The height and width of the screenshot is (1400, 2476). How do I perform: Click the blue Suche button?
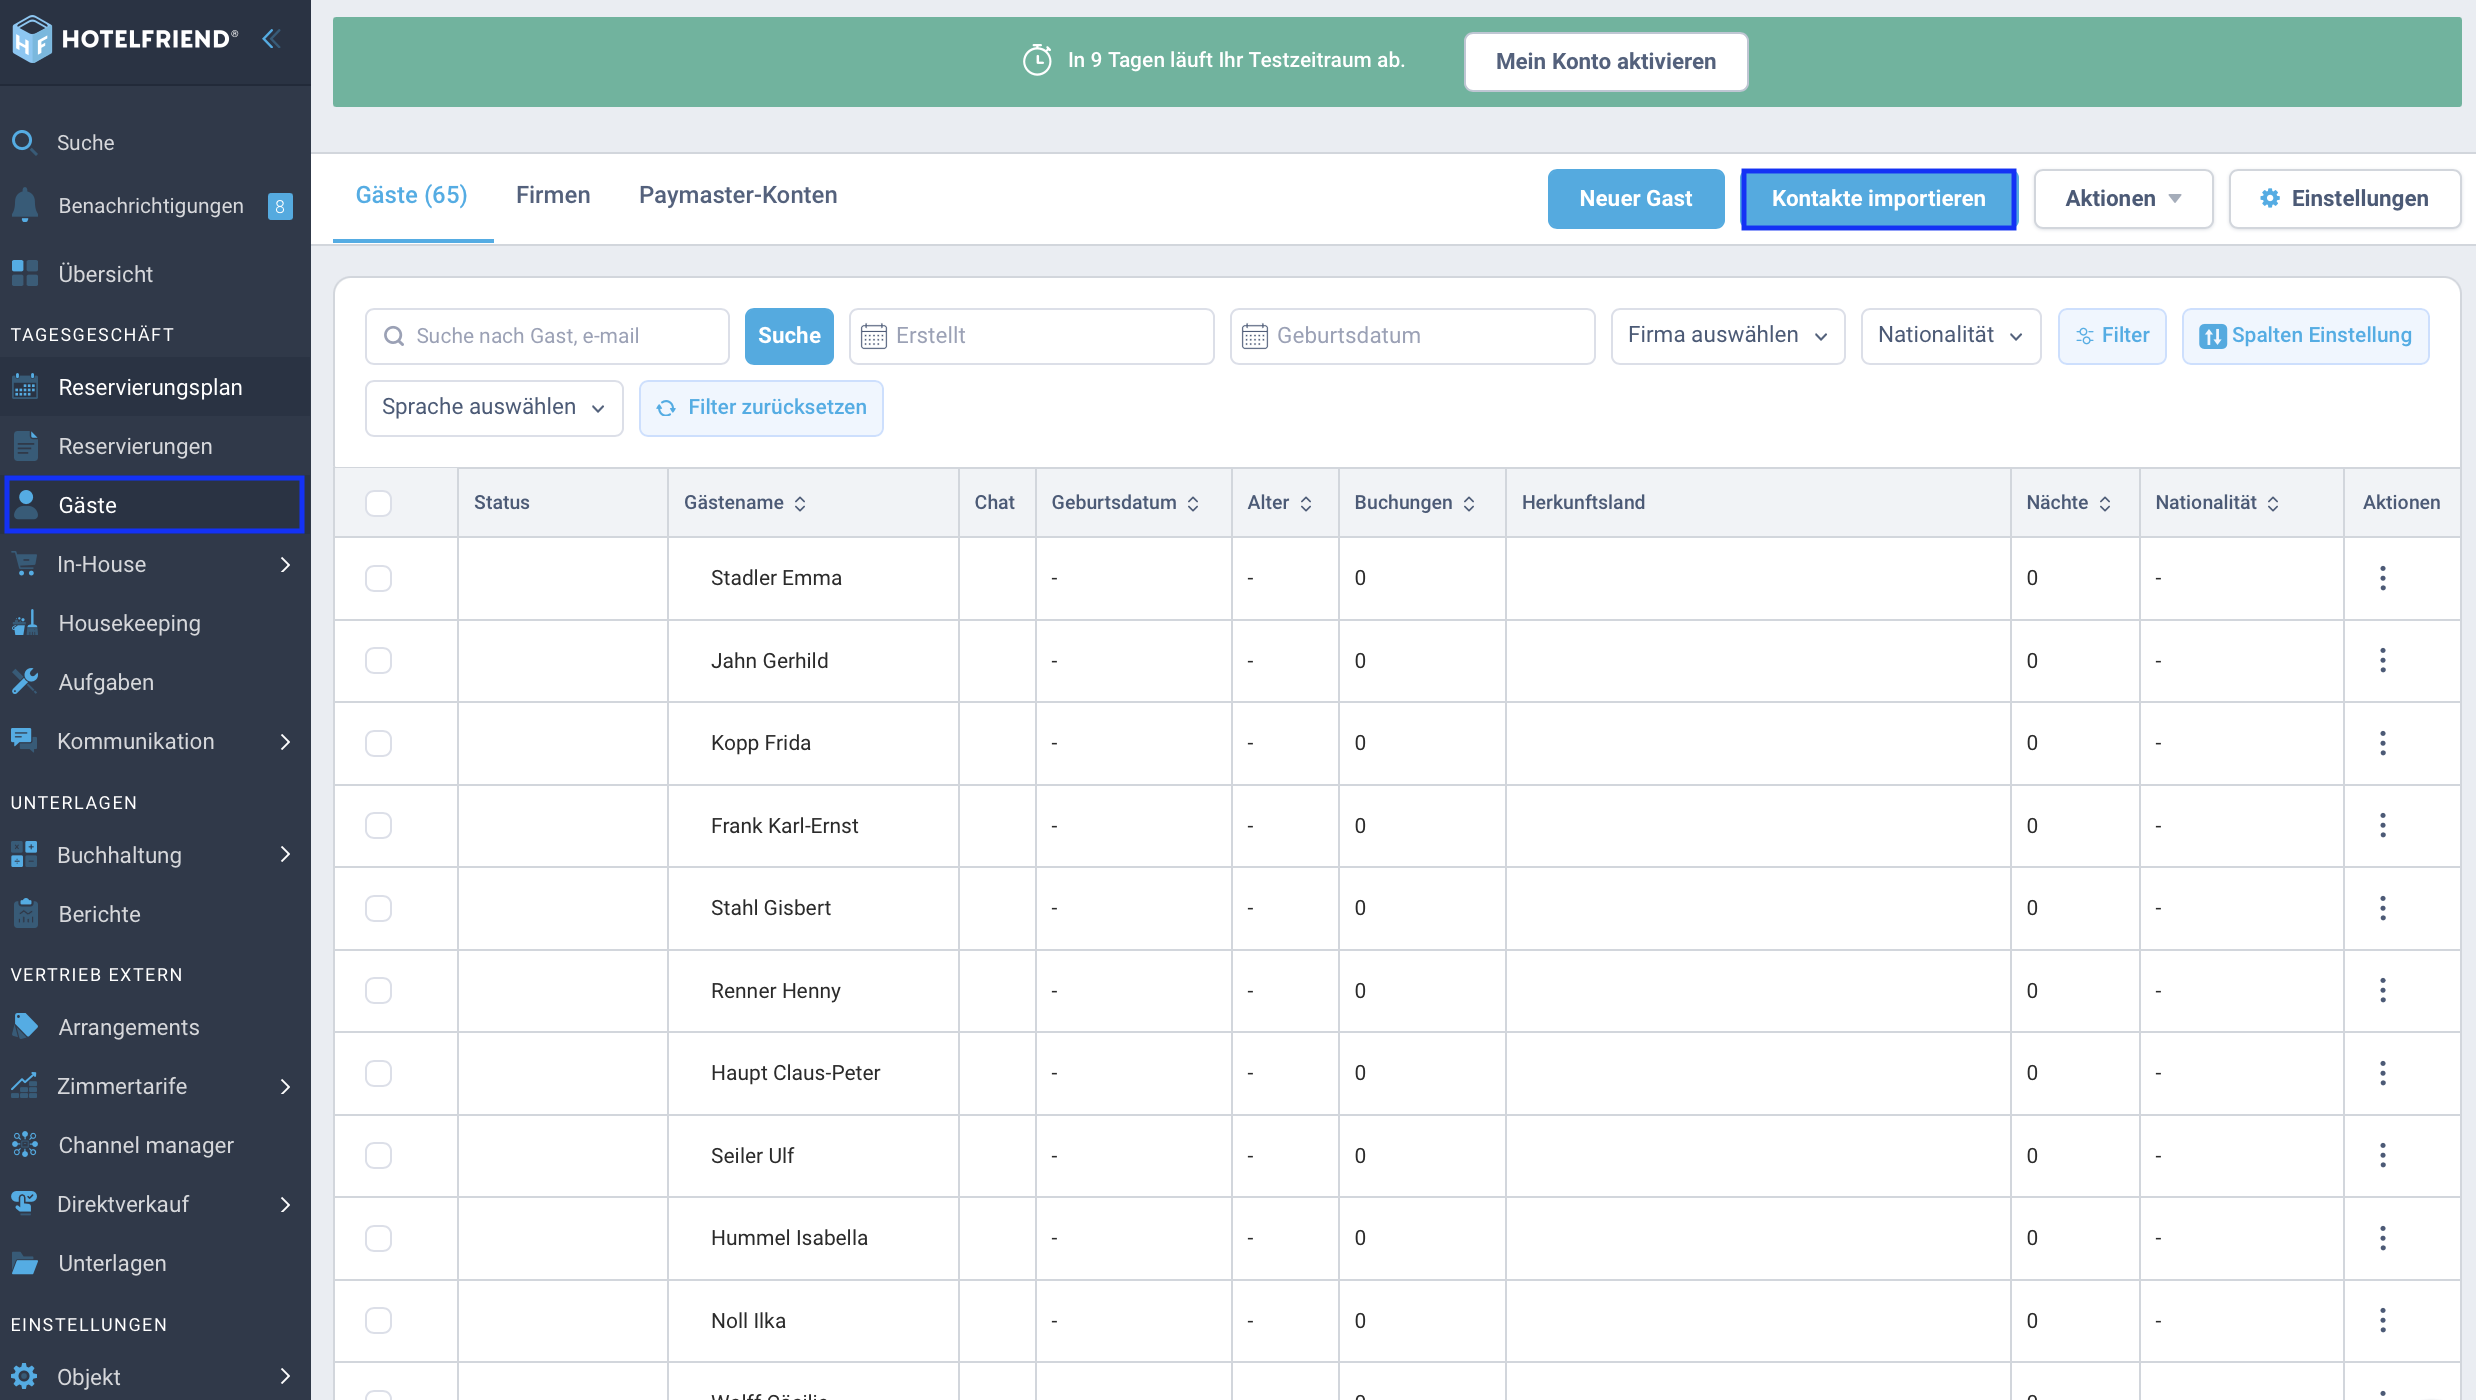point(789,336)
